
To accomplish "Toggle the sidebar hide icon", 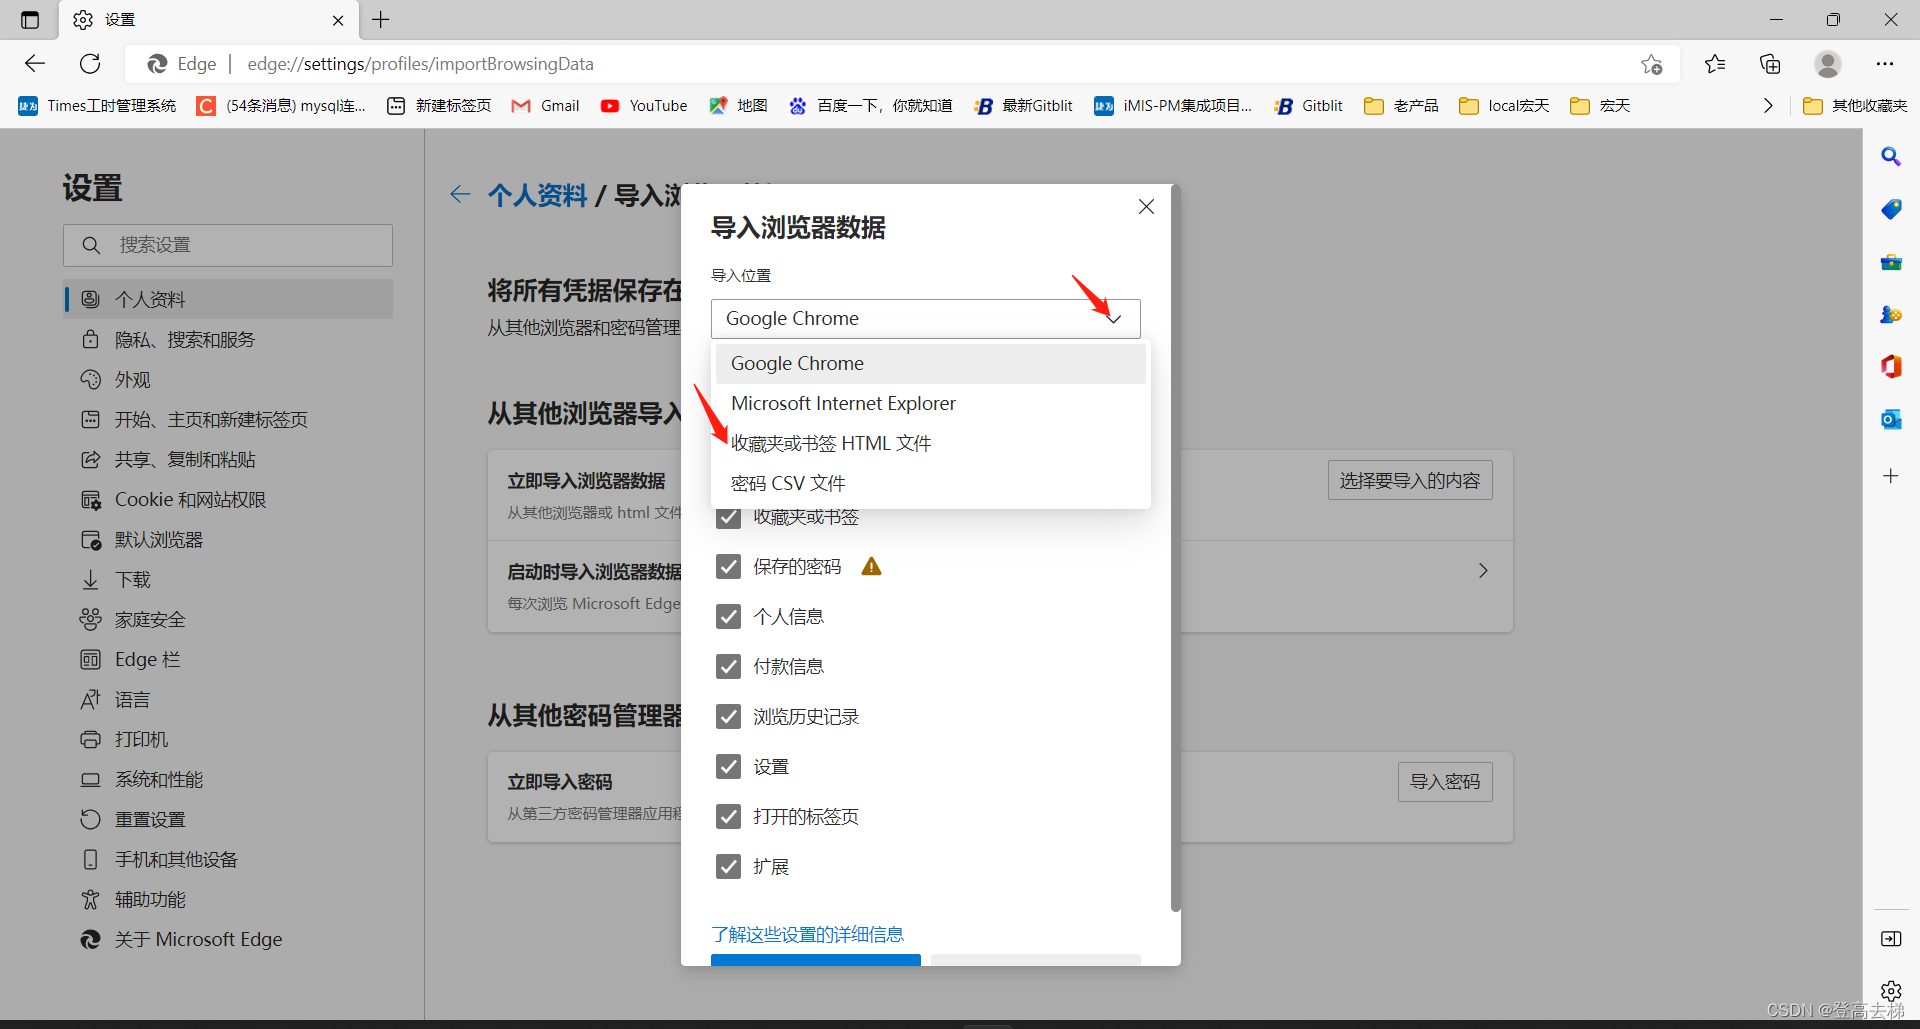I will [x=1891, y=939].
